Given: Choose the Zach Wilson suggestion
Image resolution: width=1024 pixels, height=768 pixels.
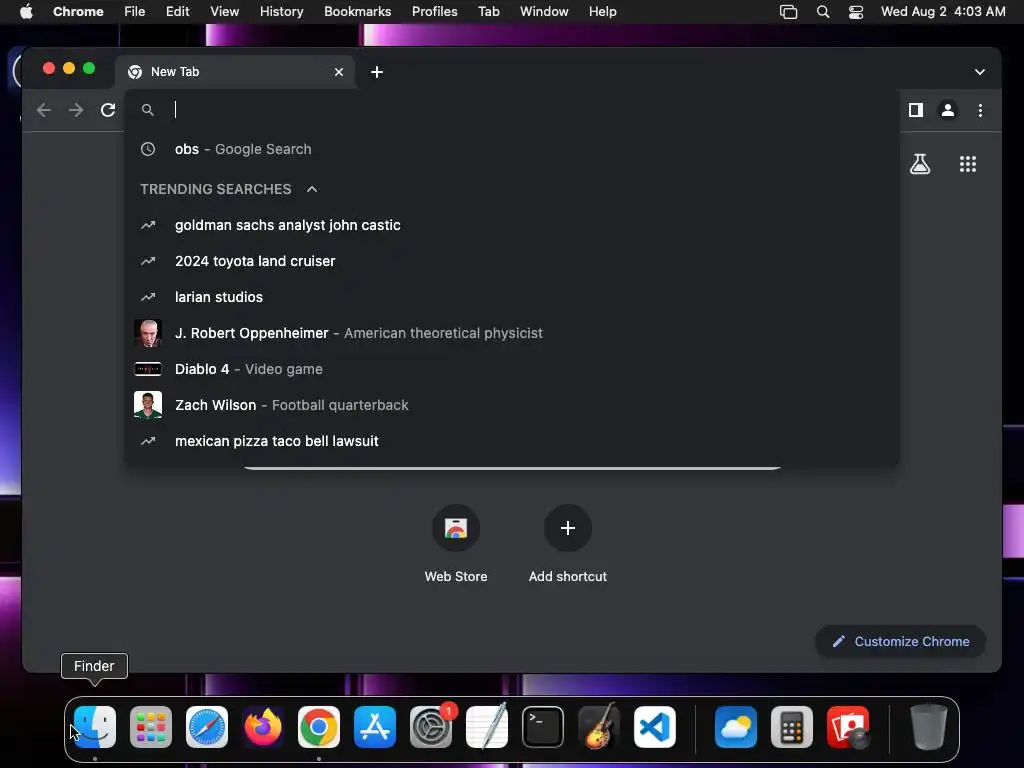Looking at the screenshot, I should (x=512, y=405).
